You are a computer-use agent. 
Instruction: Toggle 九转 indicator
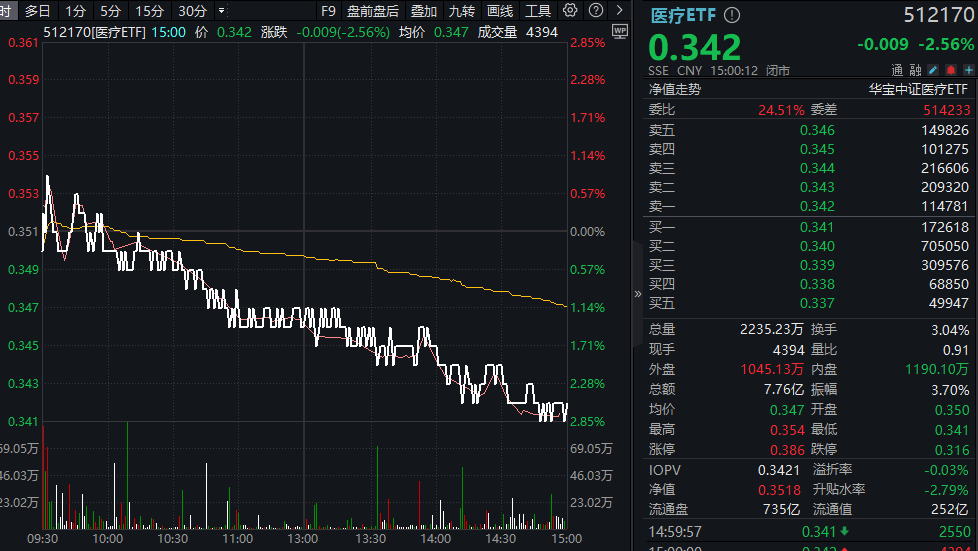[x=462, y=11]
